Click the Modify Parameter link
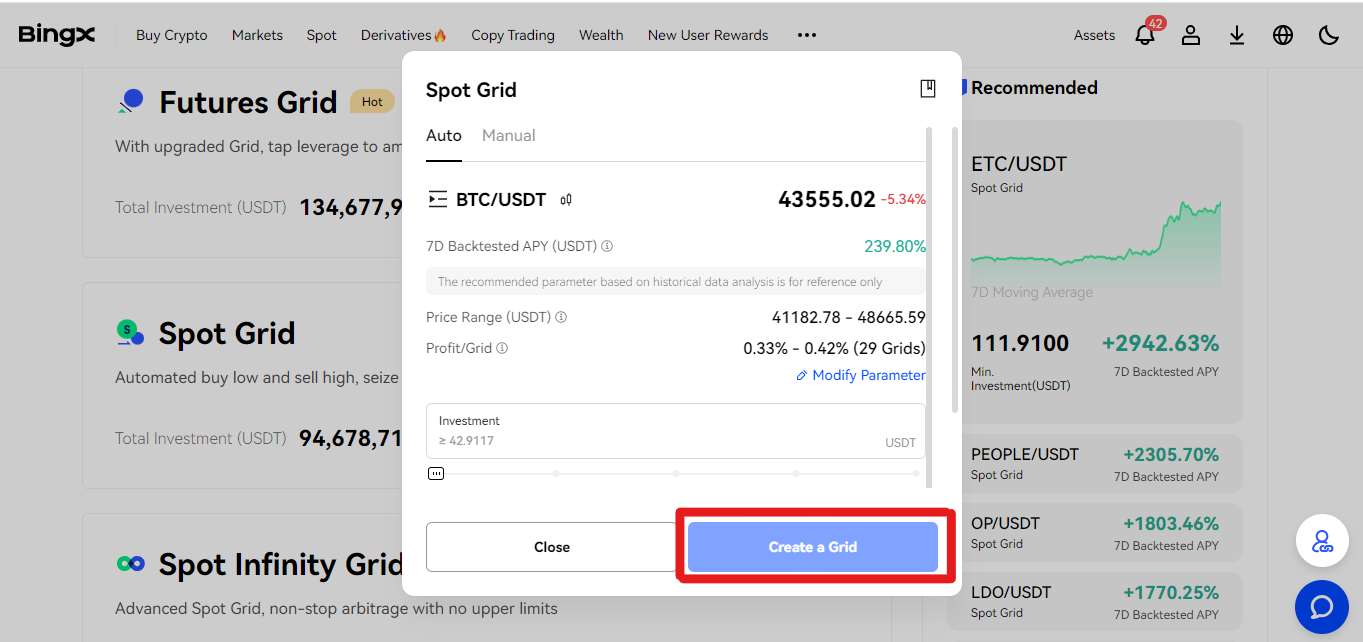1363x642 pixels. (861, 375)
